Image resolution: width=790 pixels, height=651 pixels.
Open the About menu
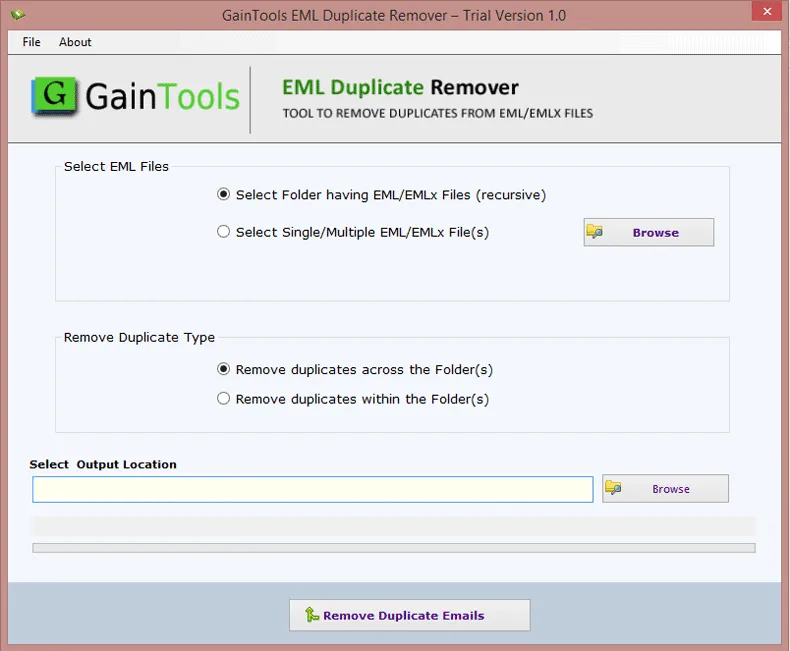pyautogui.click(x=75, y=42)
